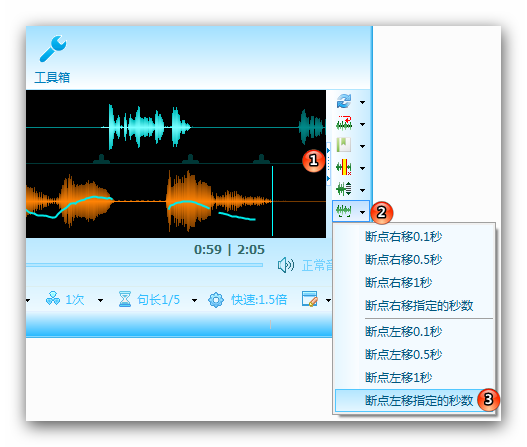Click the 快速:1.5倍 speed label
The width and height of the screenshot is (527, 447).
(x=259, y=299)
